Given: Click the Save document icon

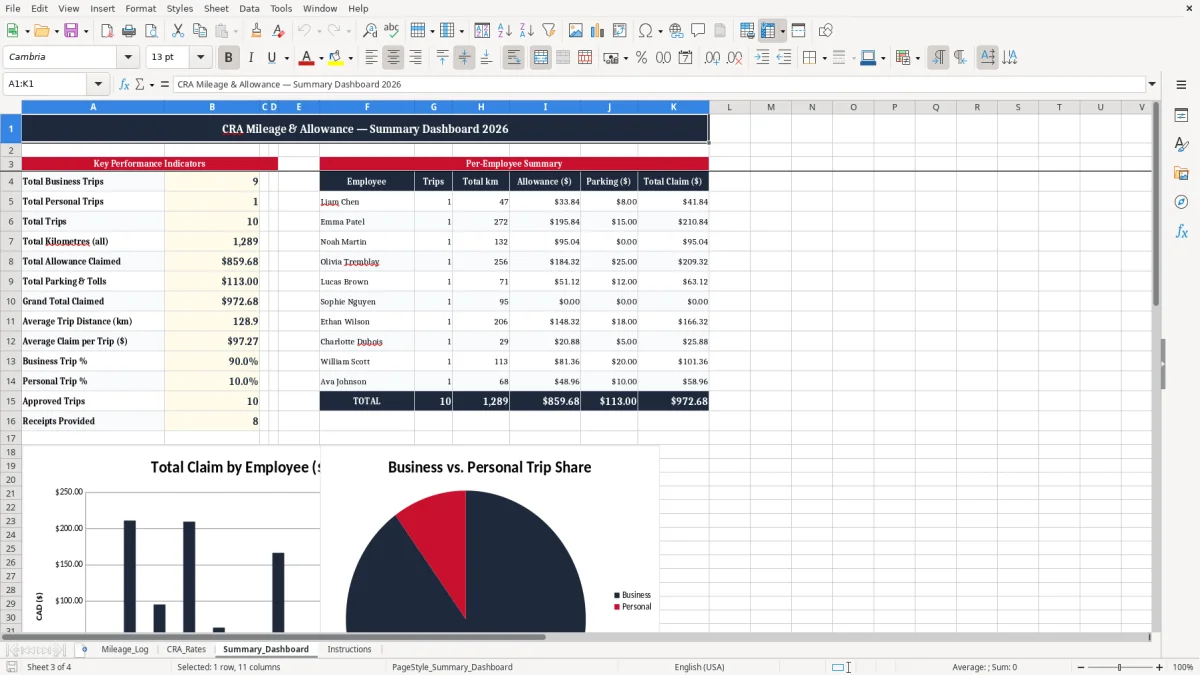Looking at the screenshot, I should (71, 31).
